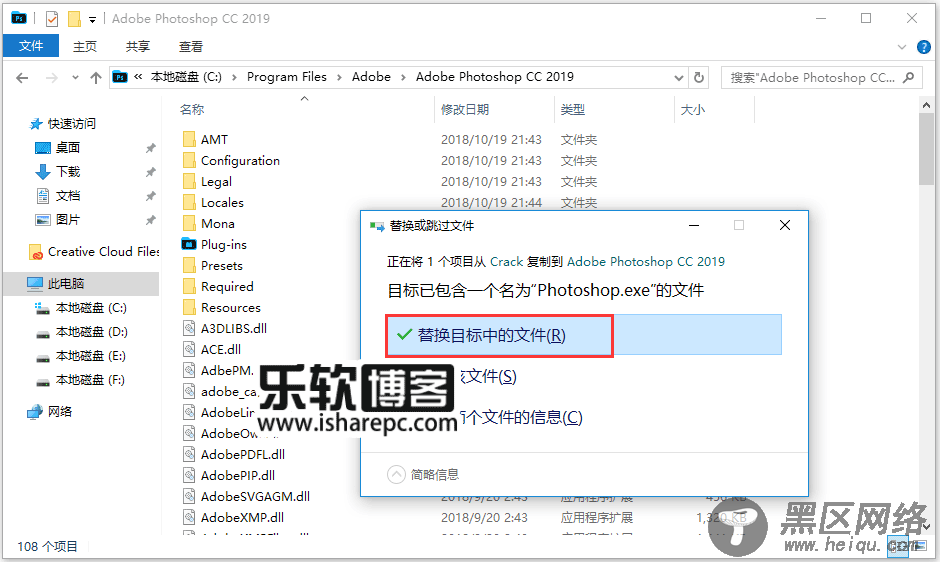The image size is (940, 562).
Task: Go forward with the right arrow
Action: tap(52, 77)
